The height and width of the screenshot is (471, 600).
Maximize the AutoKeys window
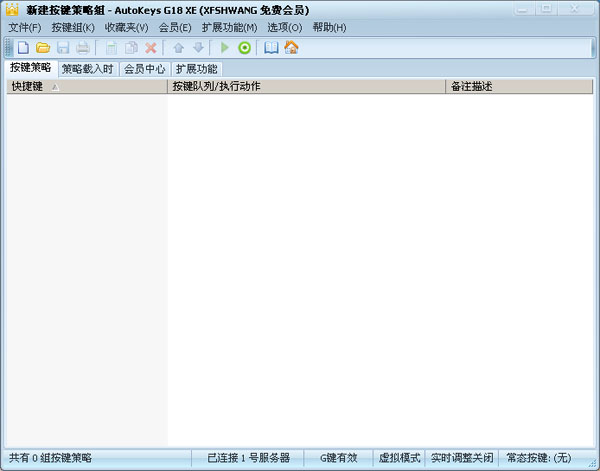[546, 9]
